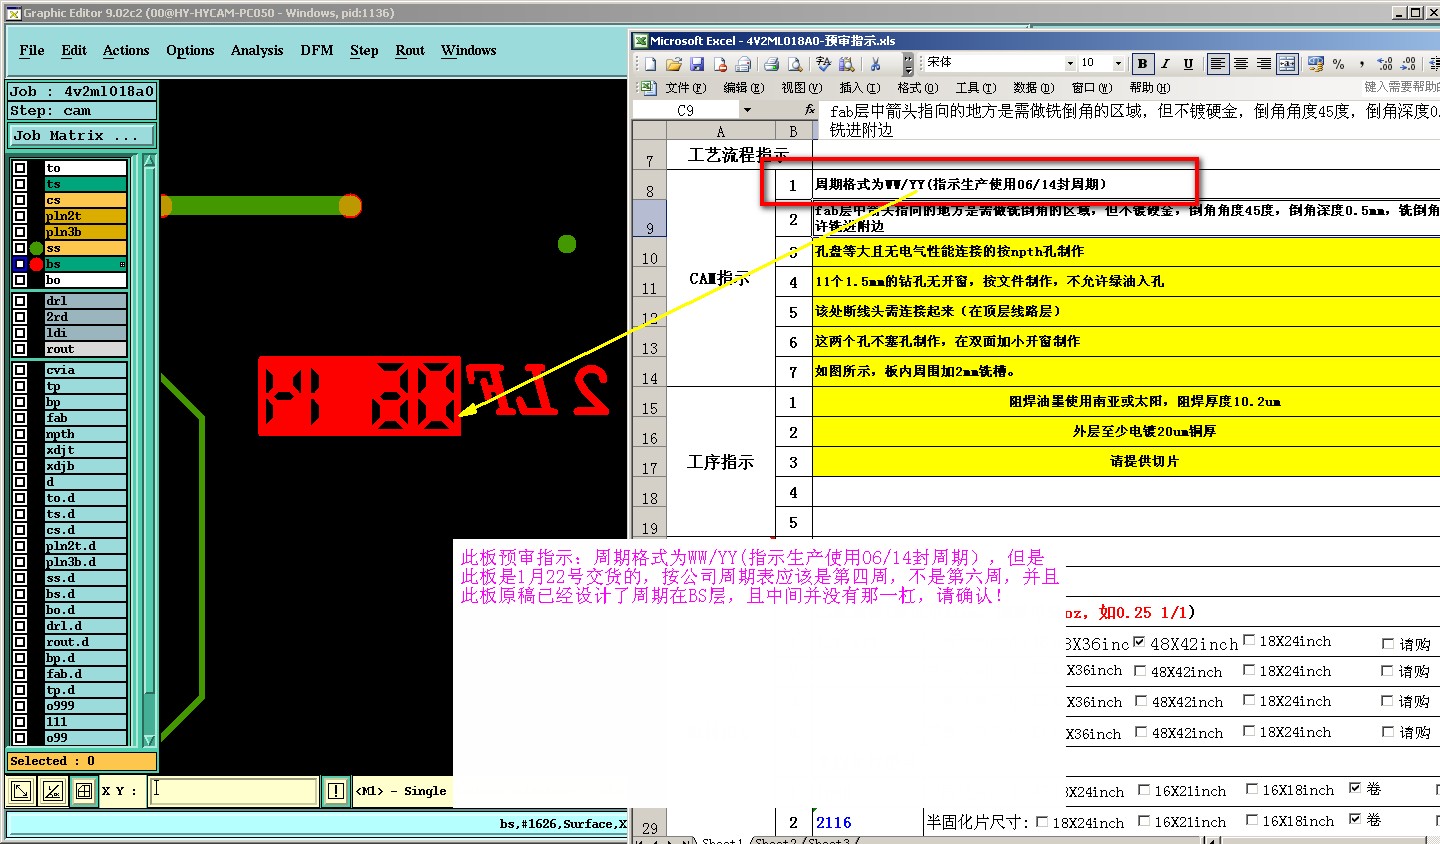1440x844 pixels.
Task: Apply Align Right in Excel toolbar
Action: [x=1263, y=64]
